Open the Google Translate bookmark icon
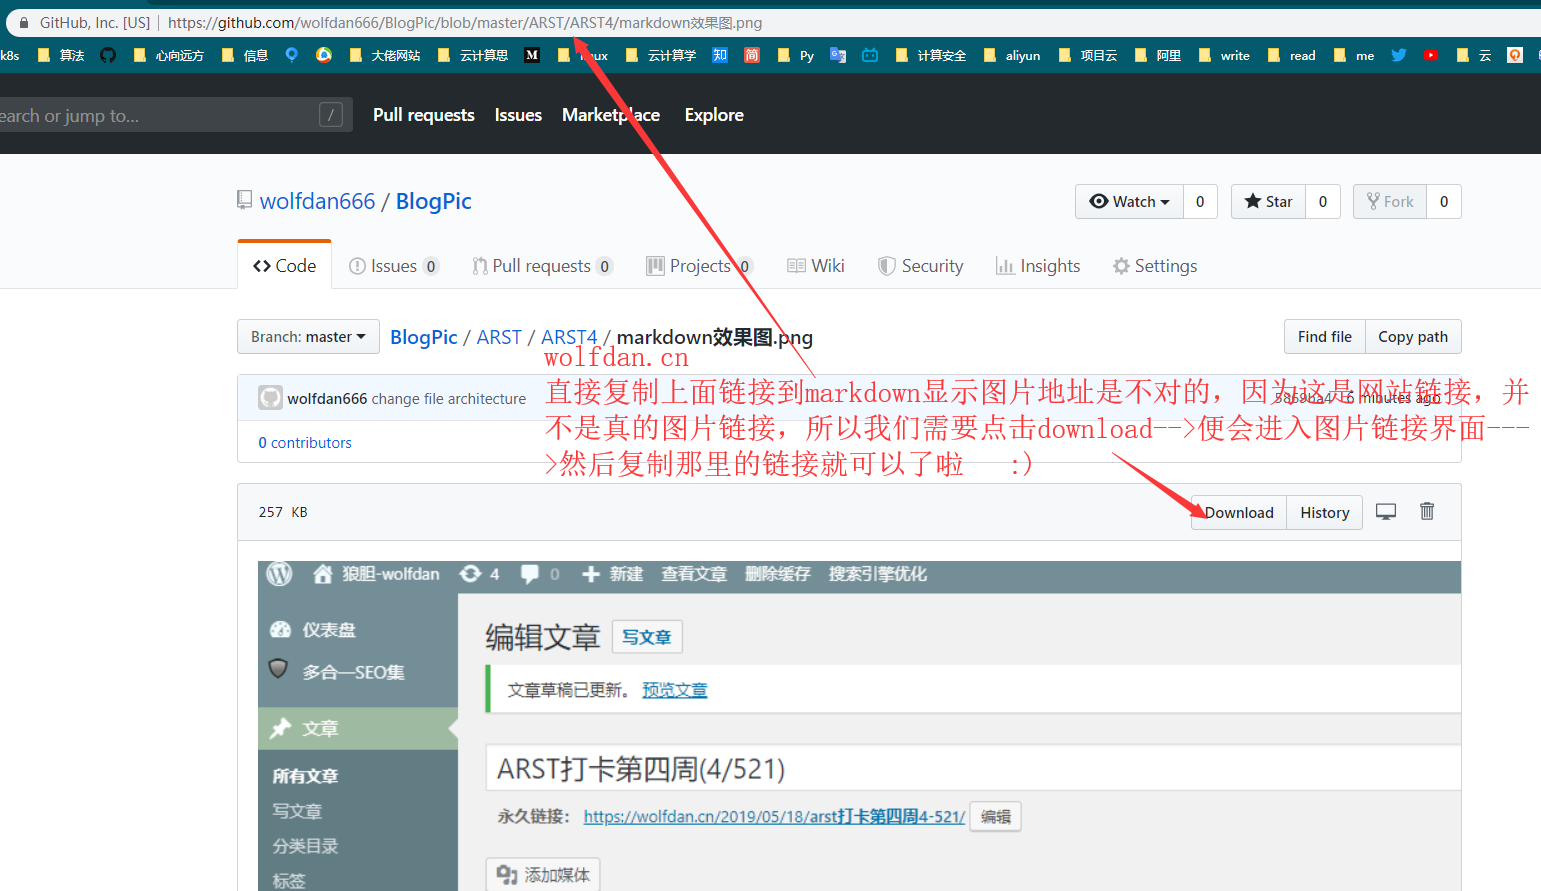 [838, 55]
